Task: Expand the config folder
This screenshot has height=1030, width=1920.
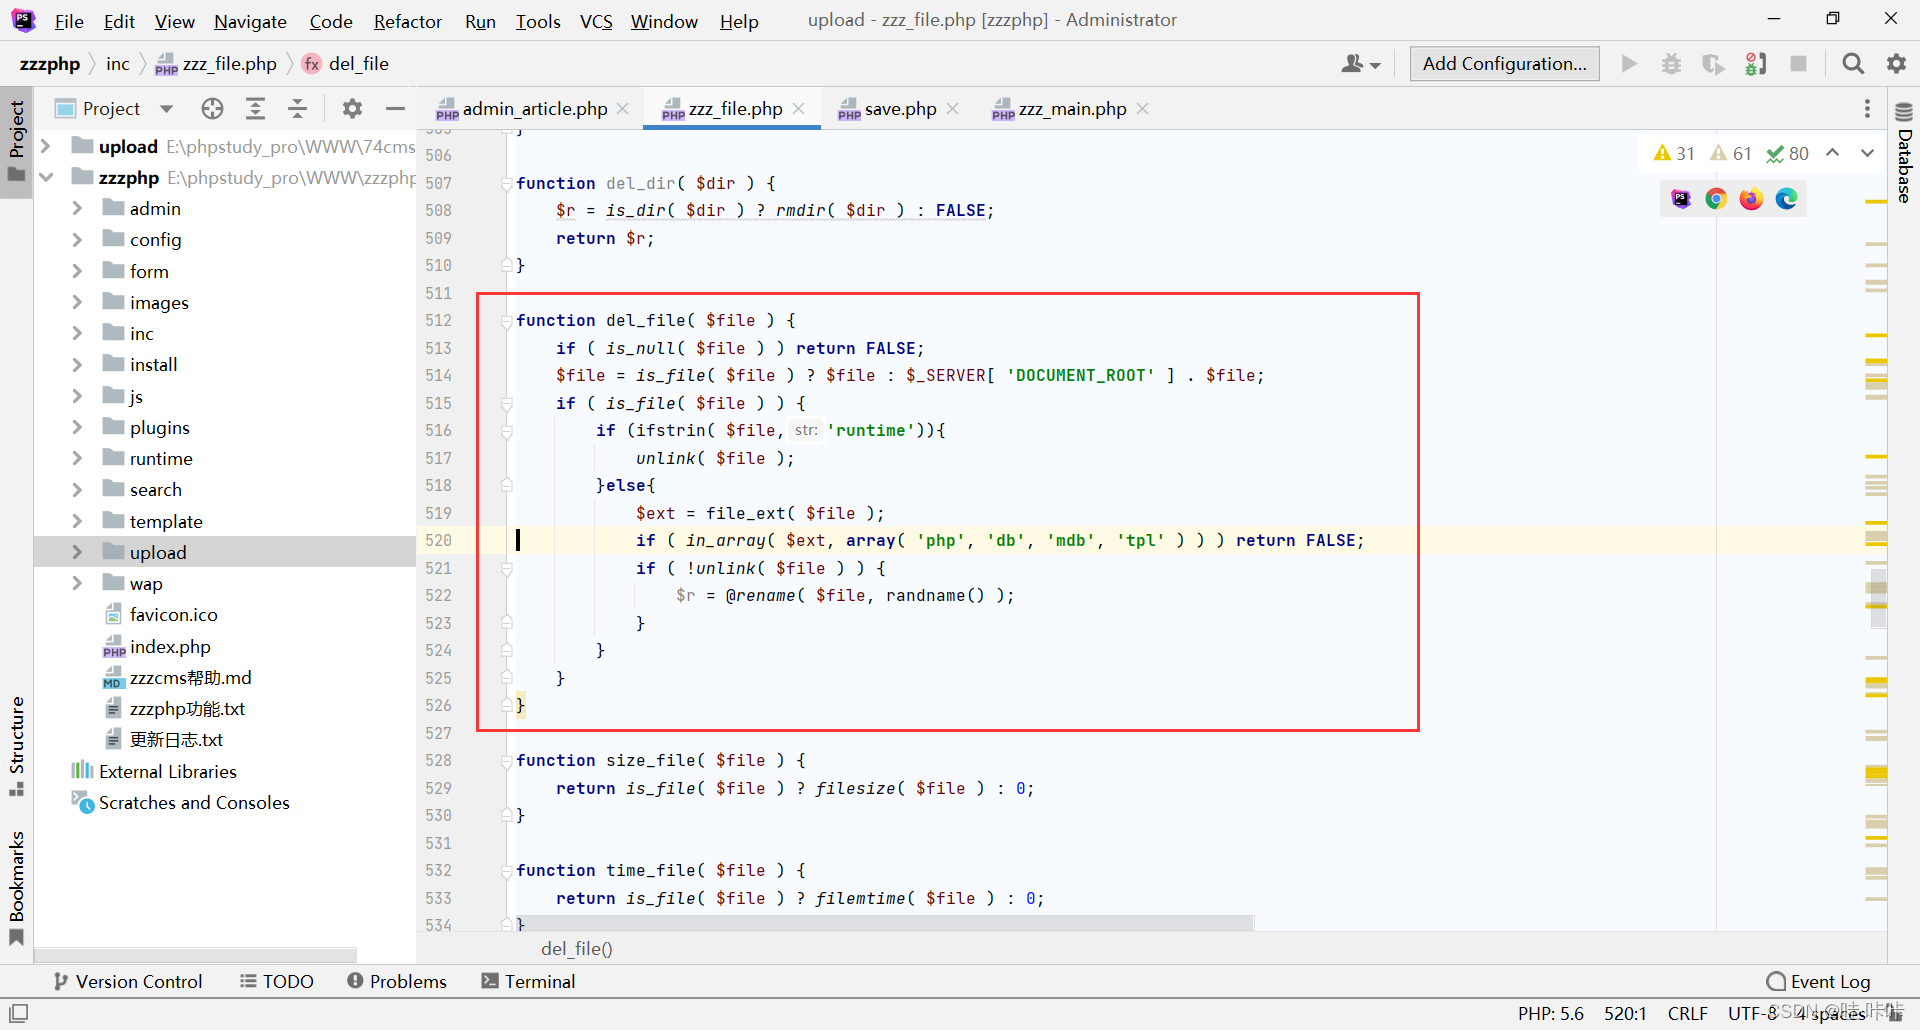Action: coord(77,240)
